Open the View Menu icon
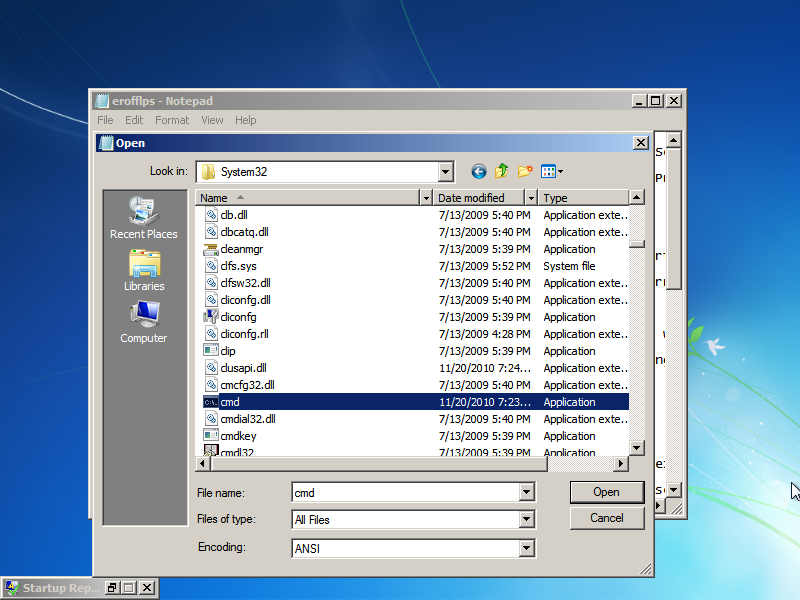The image size is (800, 600). tap(548, 171)
